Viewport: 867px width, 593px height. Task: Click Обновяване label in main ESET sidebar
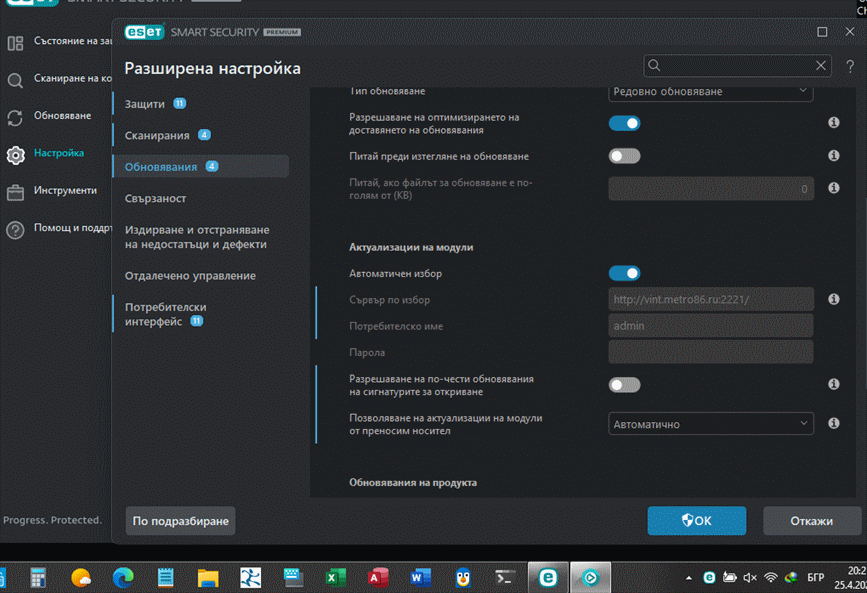point(62,116)
